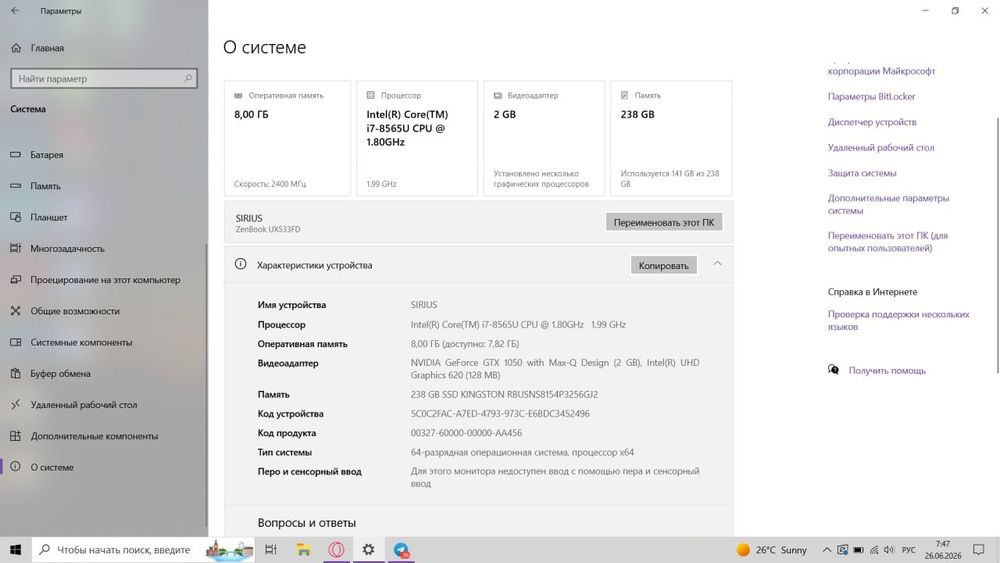This screenshot has height=563, width=1000.
Task: Click the Получить помощь link text
Action: pos(886,370)
